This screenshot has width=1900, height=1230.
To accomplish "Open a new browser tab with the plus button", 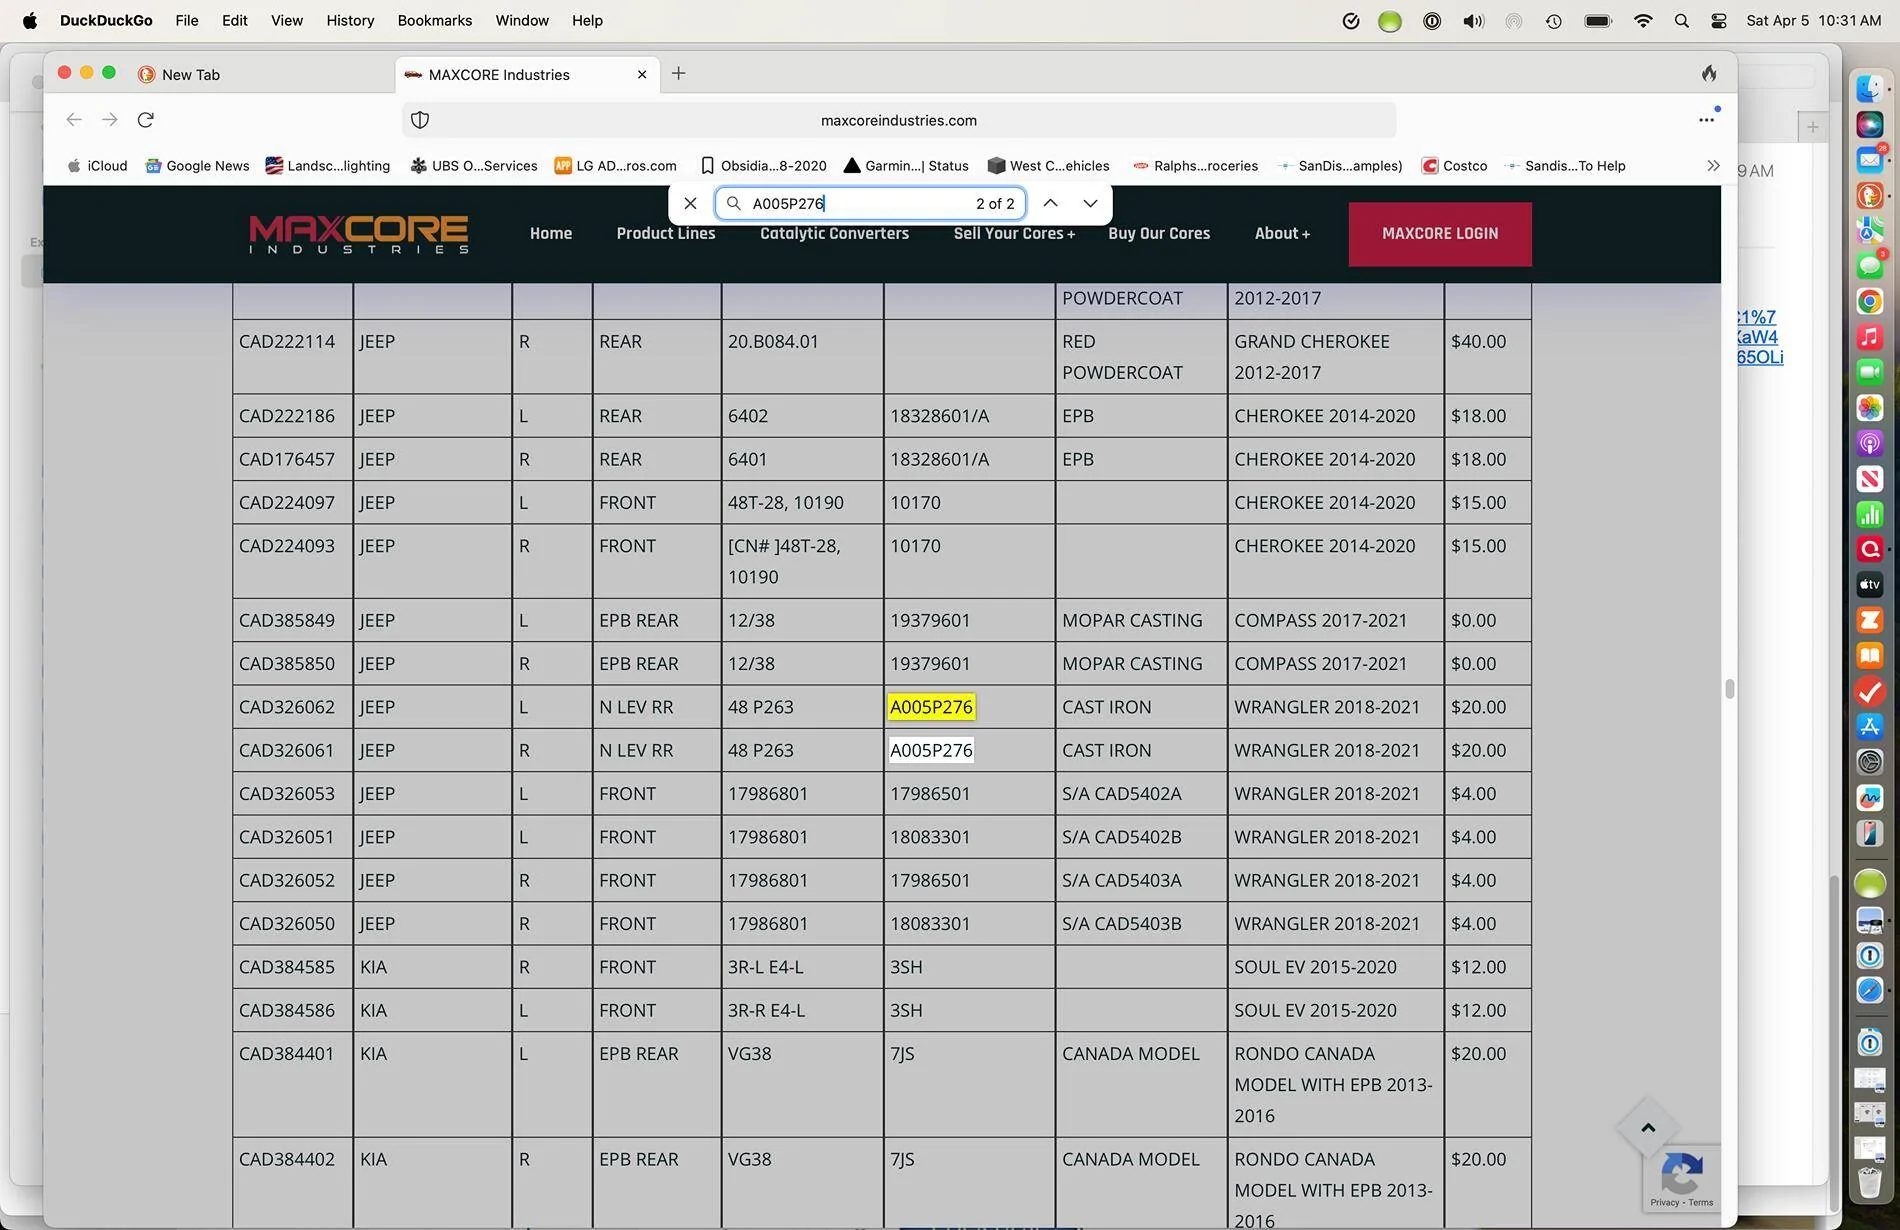I will click(679, 73).
